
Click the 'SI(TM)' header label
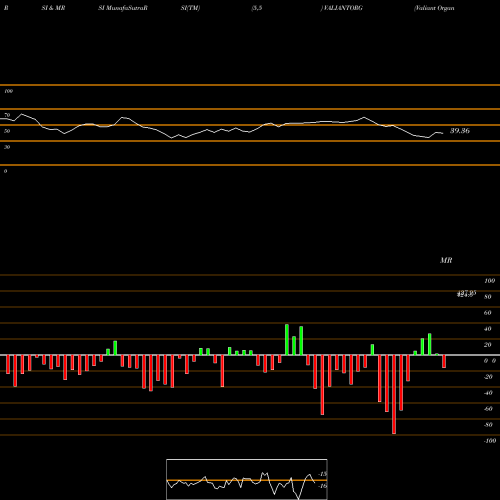190,8
